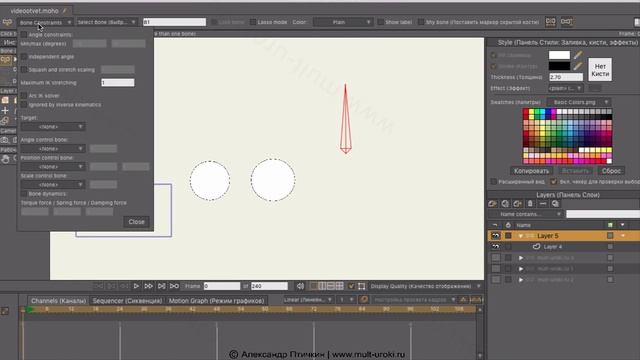Check the Arc IK solver option

pos(24,96)
